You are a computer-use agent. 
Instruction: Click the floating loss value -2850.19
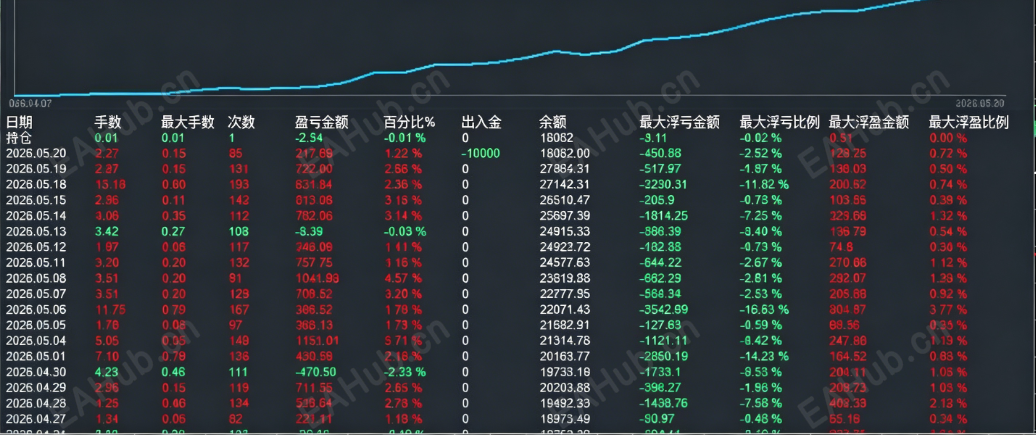click(x=664, y=356)
